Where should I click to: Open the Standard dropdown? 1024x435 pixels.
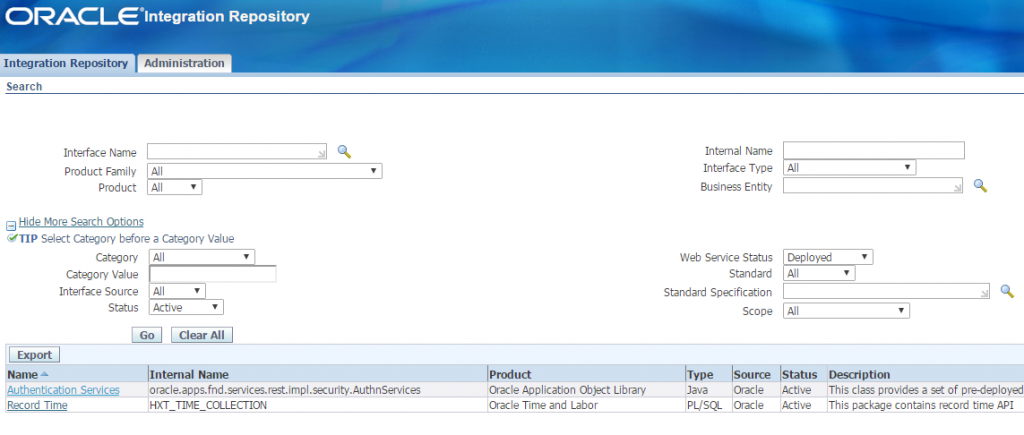click(819, 273)
